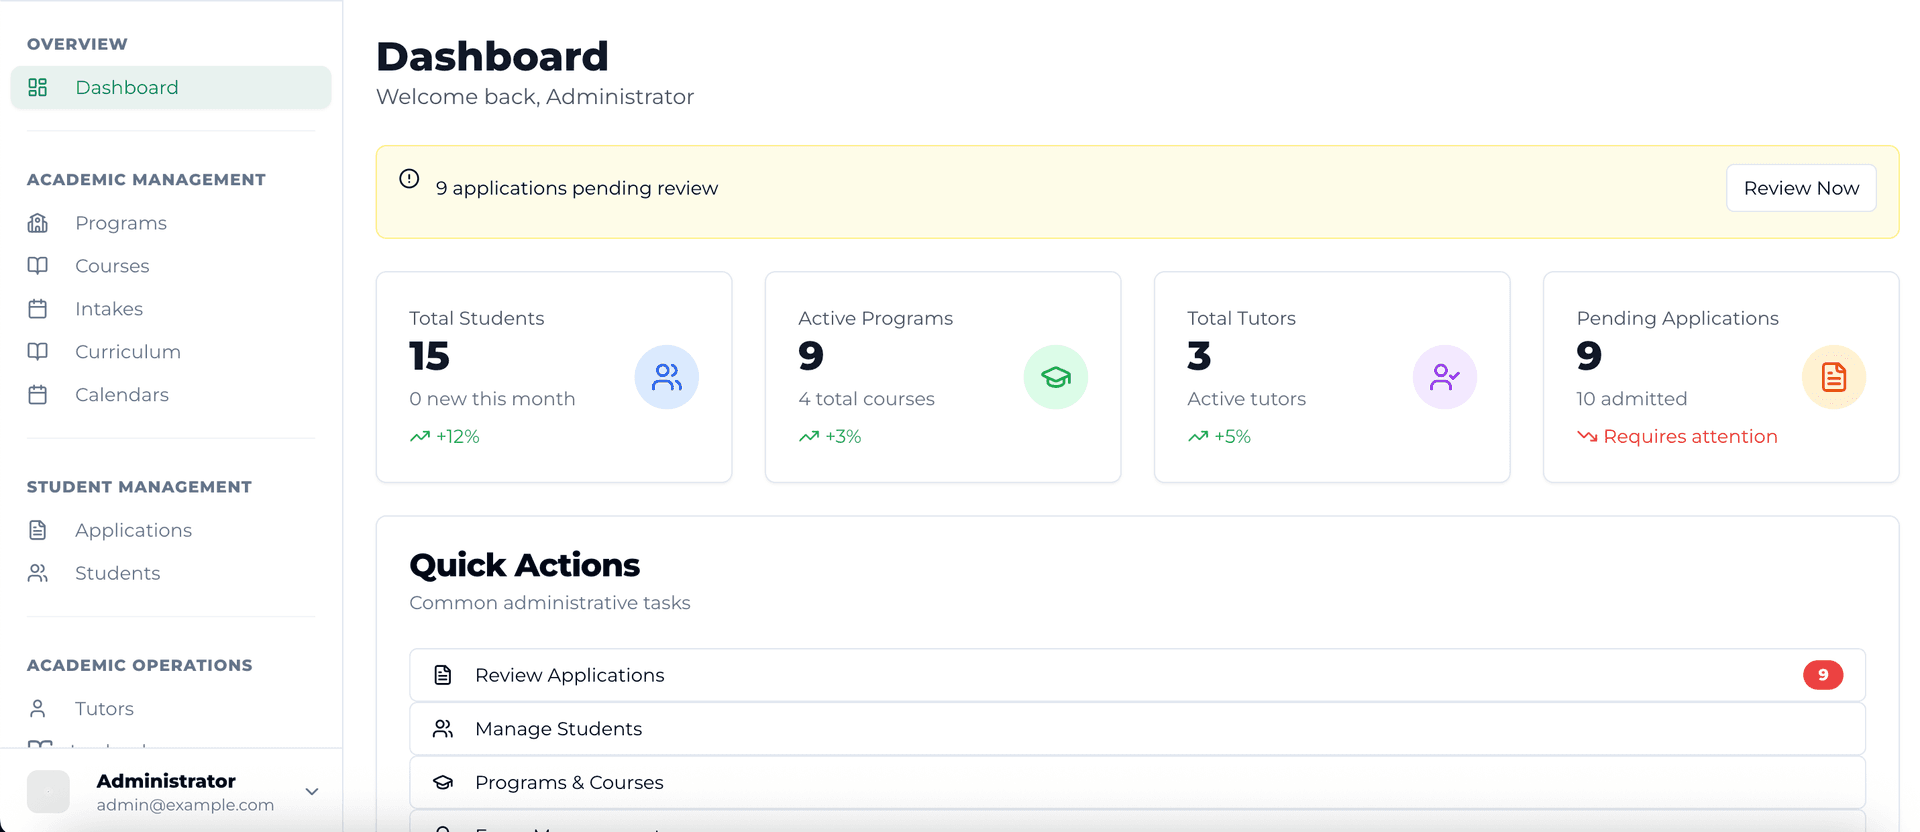The image size is (1920, 832).
Task: Navigate to Applications in the sidebar
Action: (171, 530)
